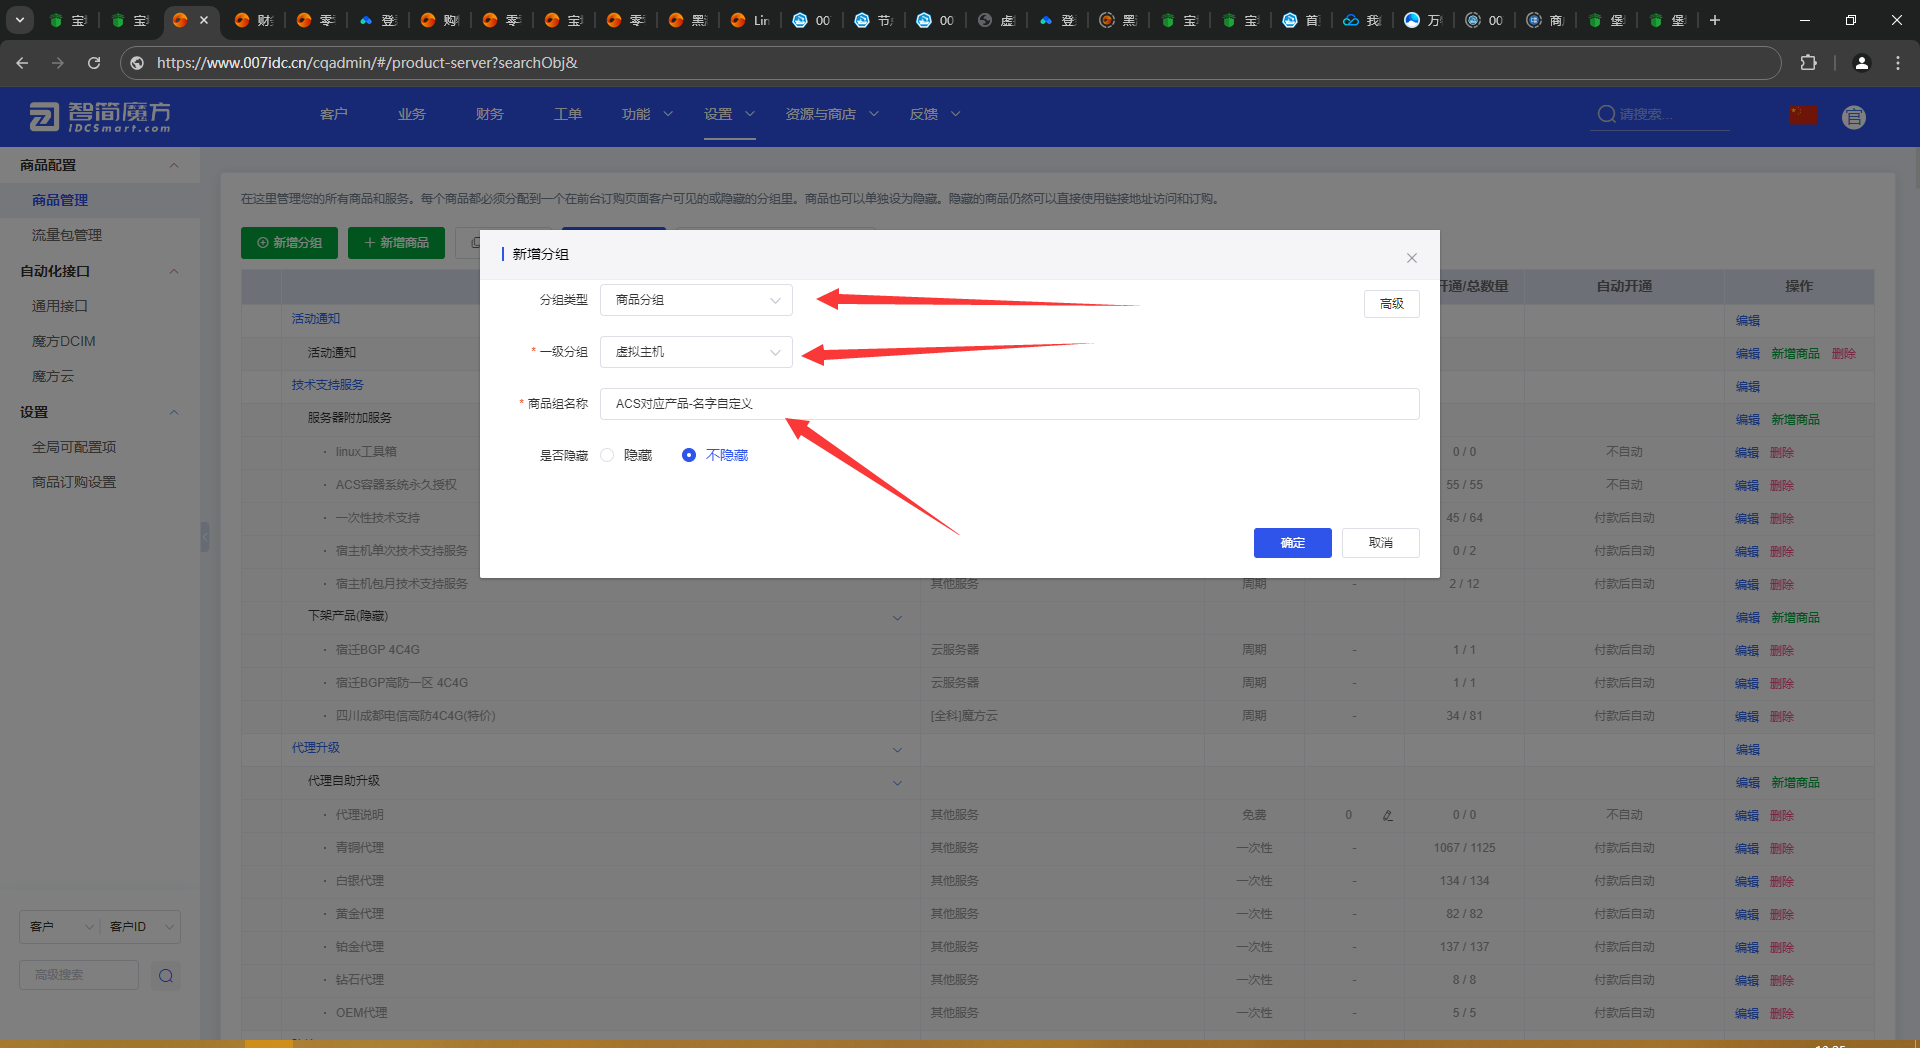Collapse the 商品配置 sidebar section
The height and width of the screenshot is (1048, 1920).
click(174, 165)
